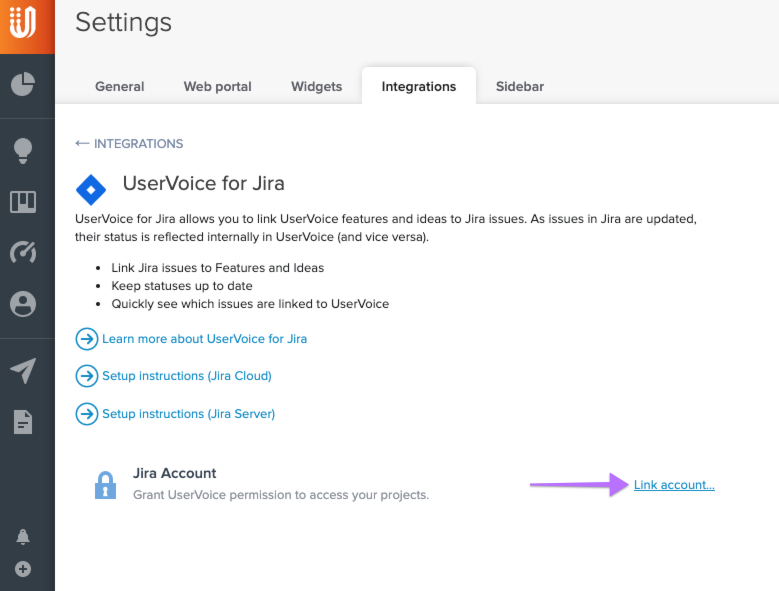Go to the lightbulb ideas icon
Image resolution: width=779 pixels, height=591 pixels.
pos(23,151)
